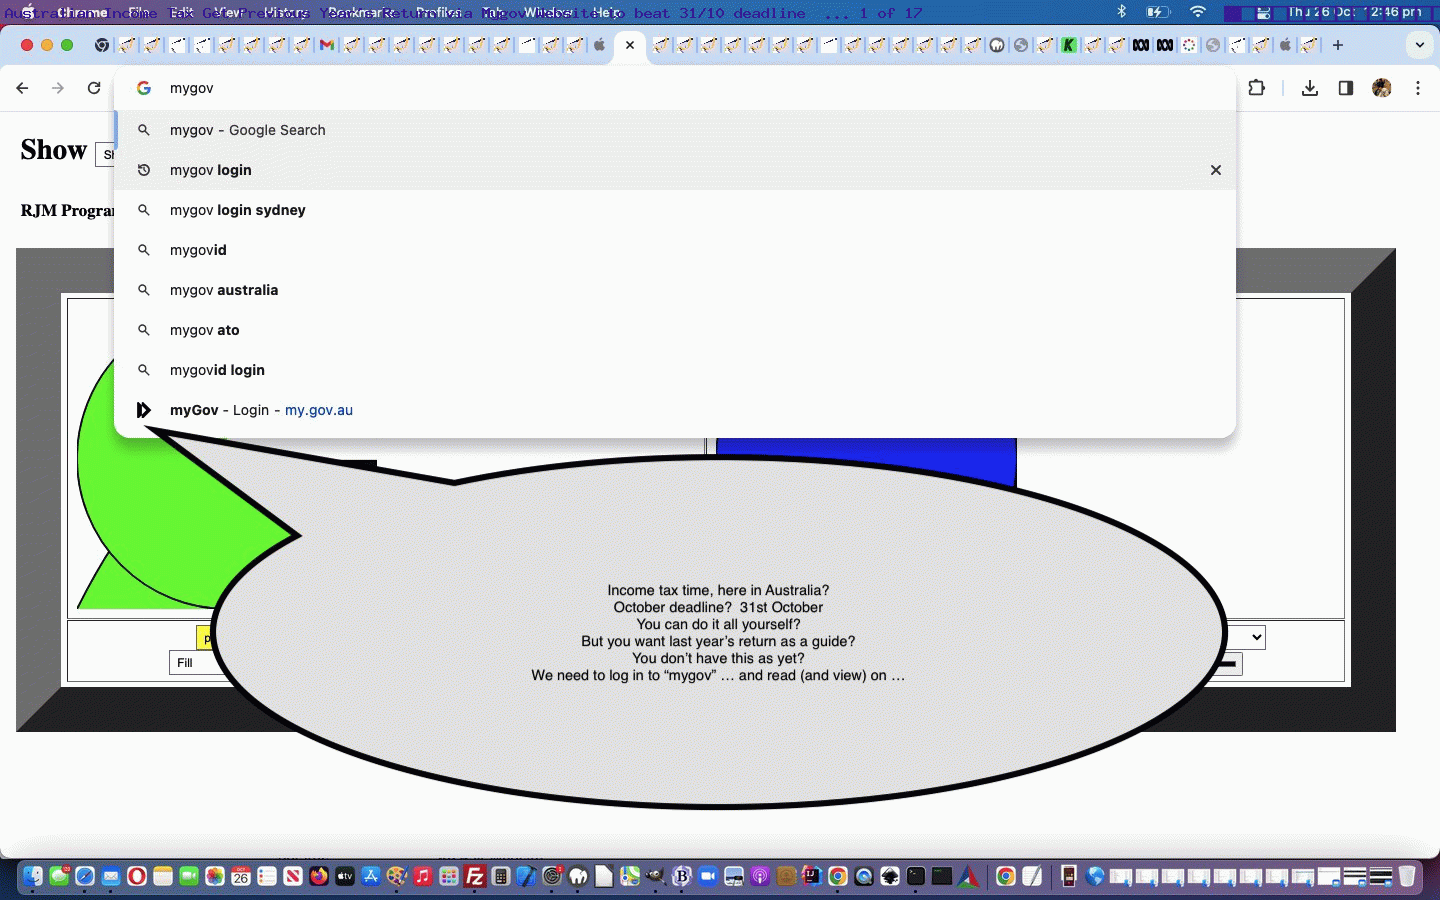The image size is (1440, 900).
Task: Open a new tab with plus button
Action: pos(1338,45)
